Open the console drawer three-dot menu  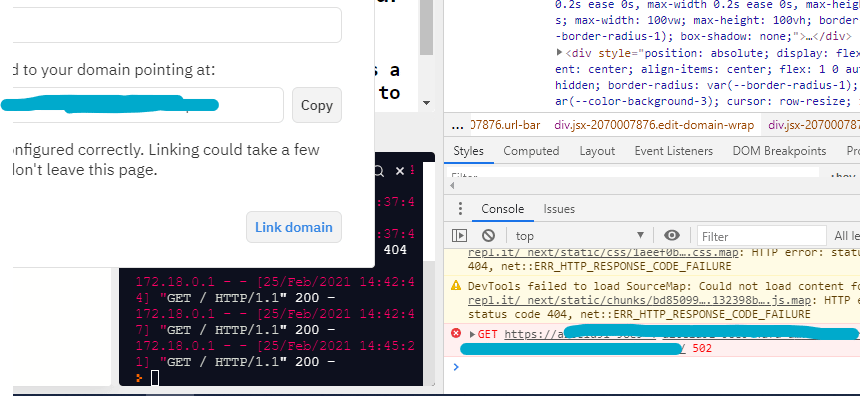(x=460, y=209)
